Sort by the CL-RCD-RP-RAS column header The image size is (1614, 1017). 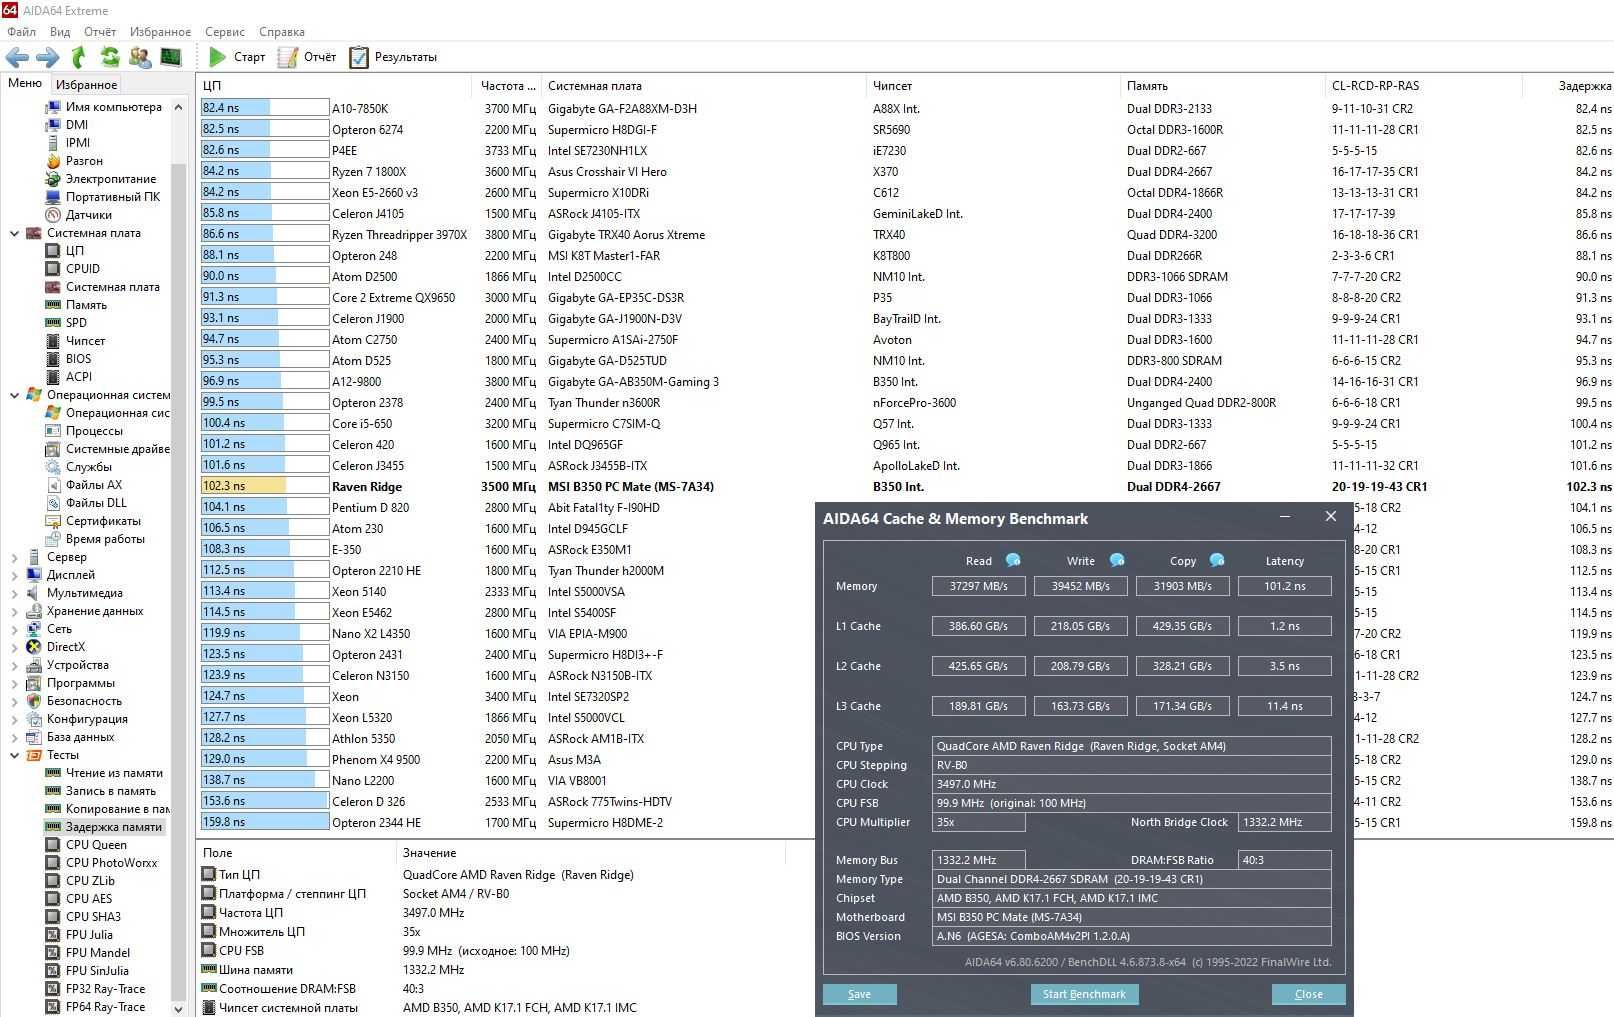[1423, 86]
